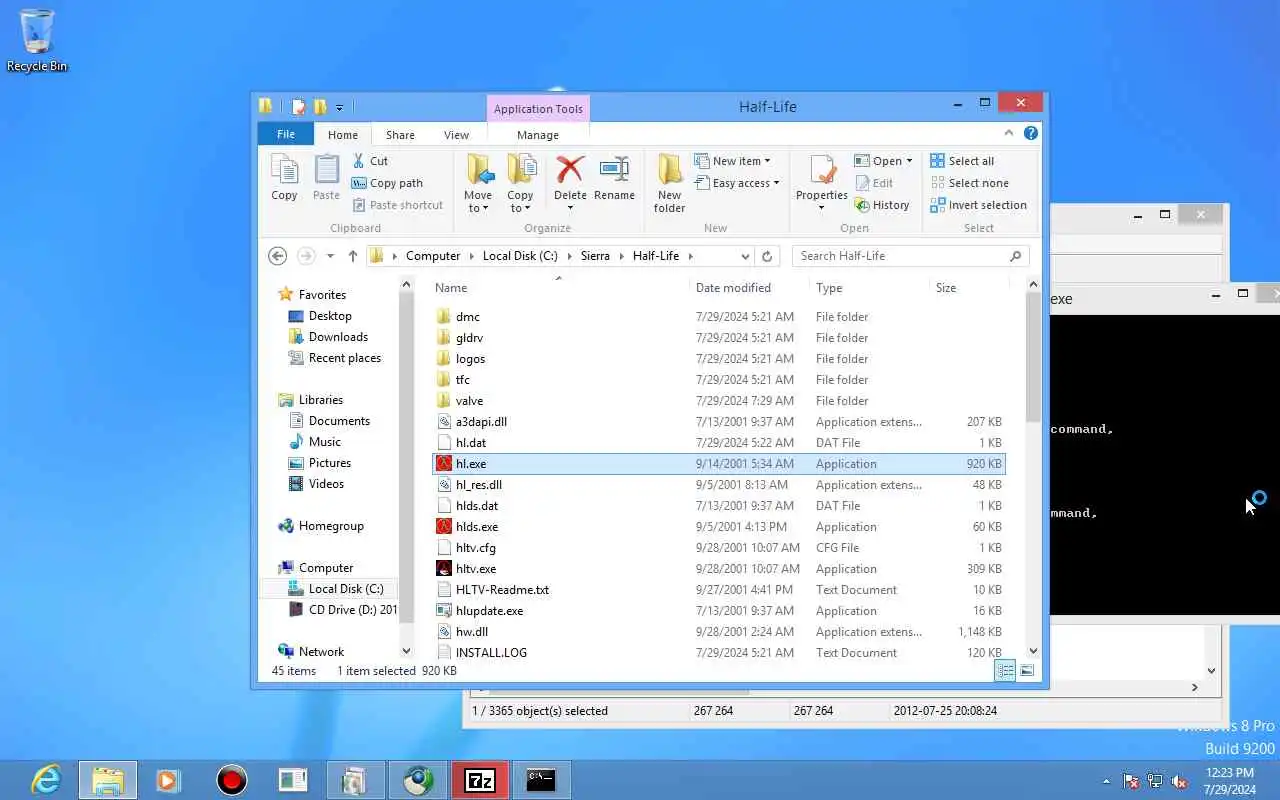Select the INSTALL.LOG file

point(491,653)
